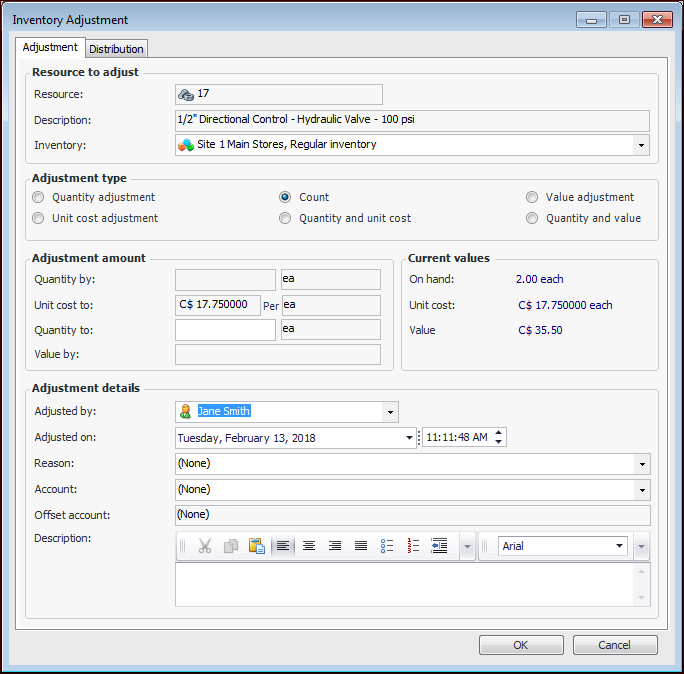Open the Inventory location dropdown
This screenshot has width=684, height=674.
[640, 145]
